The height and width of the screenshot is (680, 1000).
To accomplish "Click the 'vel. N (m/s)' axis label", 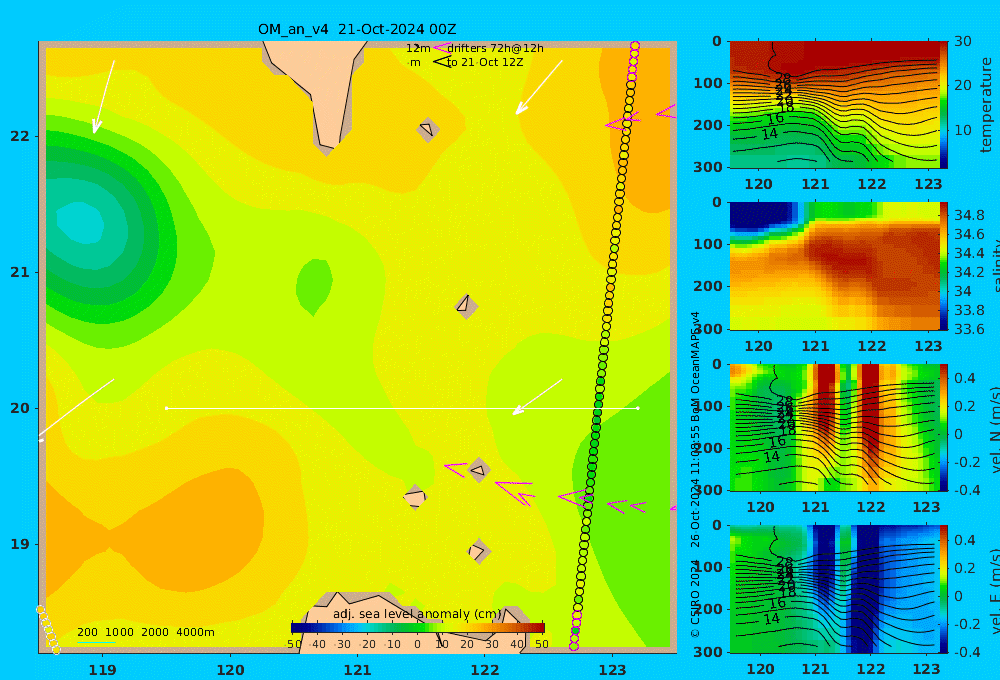I will pyautogui.click(x=996, y=429).
